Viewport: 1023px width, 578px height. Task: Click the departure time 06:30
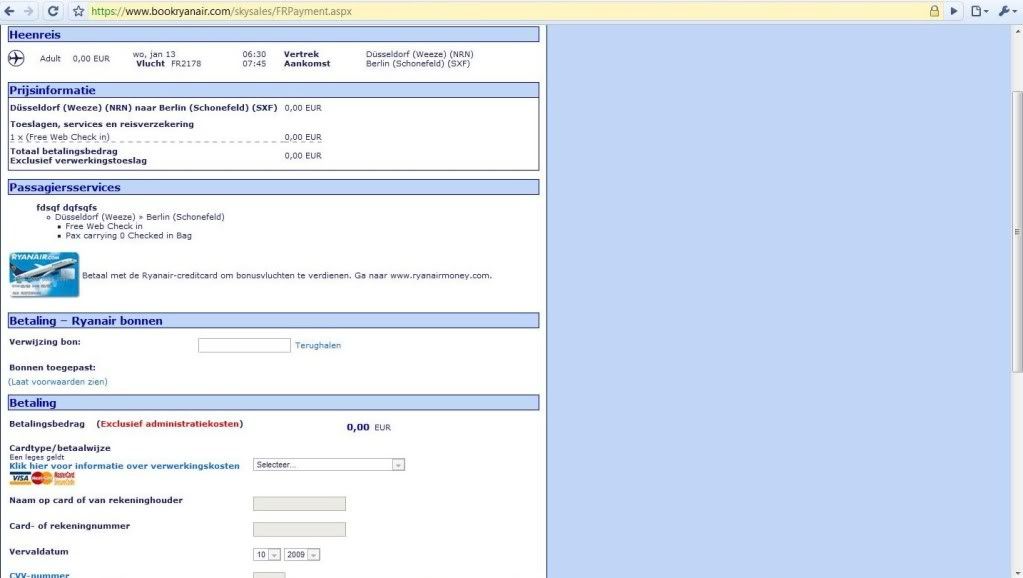254,54
